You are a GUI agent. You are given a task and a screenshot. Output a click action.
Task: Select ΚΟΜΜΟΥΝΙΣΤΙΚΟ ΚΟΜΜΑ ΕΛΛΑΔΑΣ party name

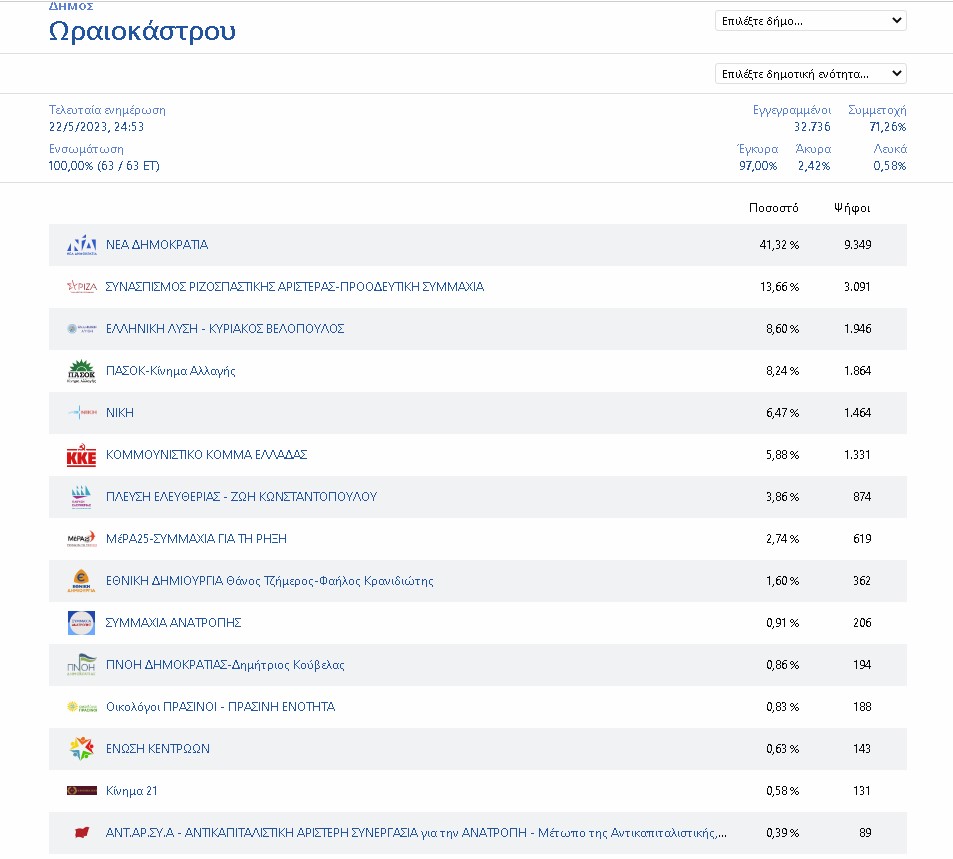[207, 455]
